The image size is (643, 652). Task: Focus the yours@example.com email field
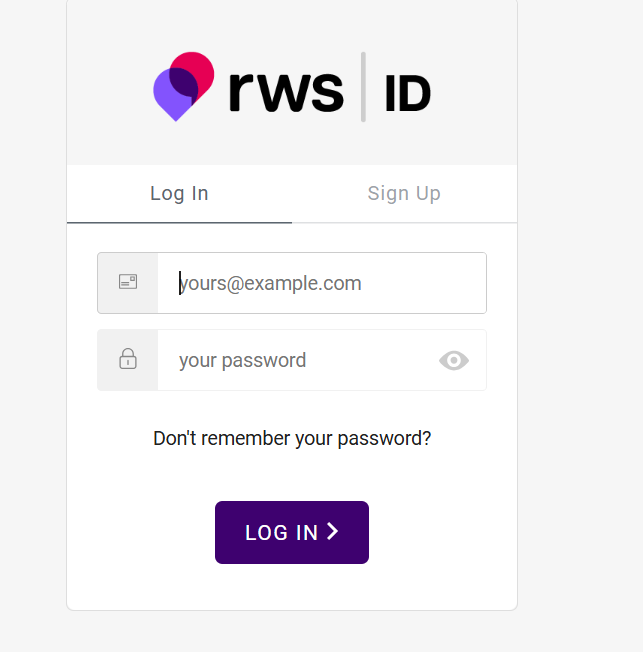point(320,283)
